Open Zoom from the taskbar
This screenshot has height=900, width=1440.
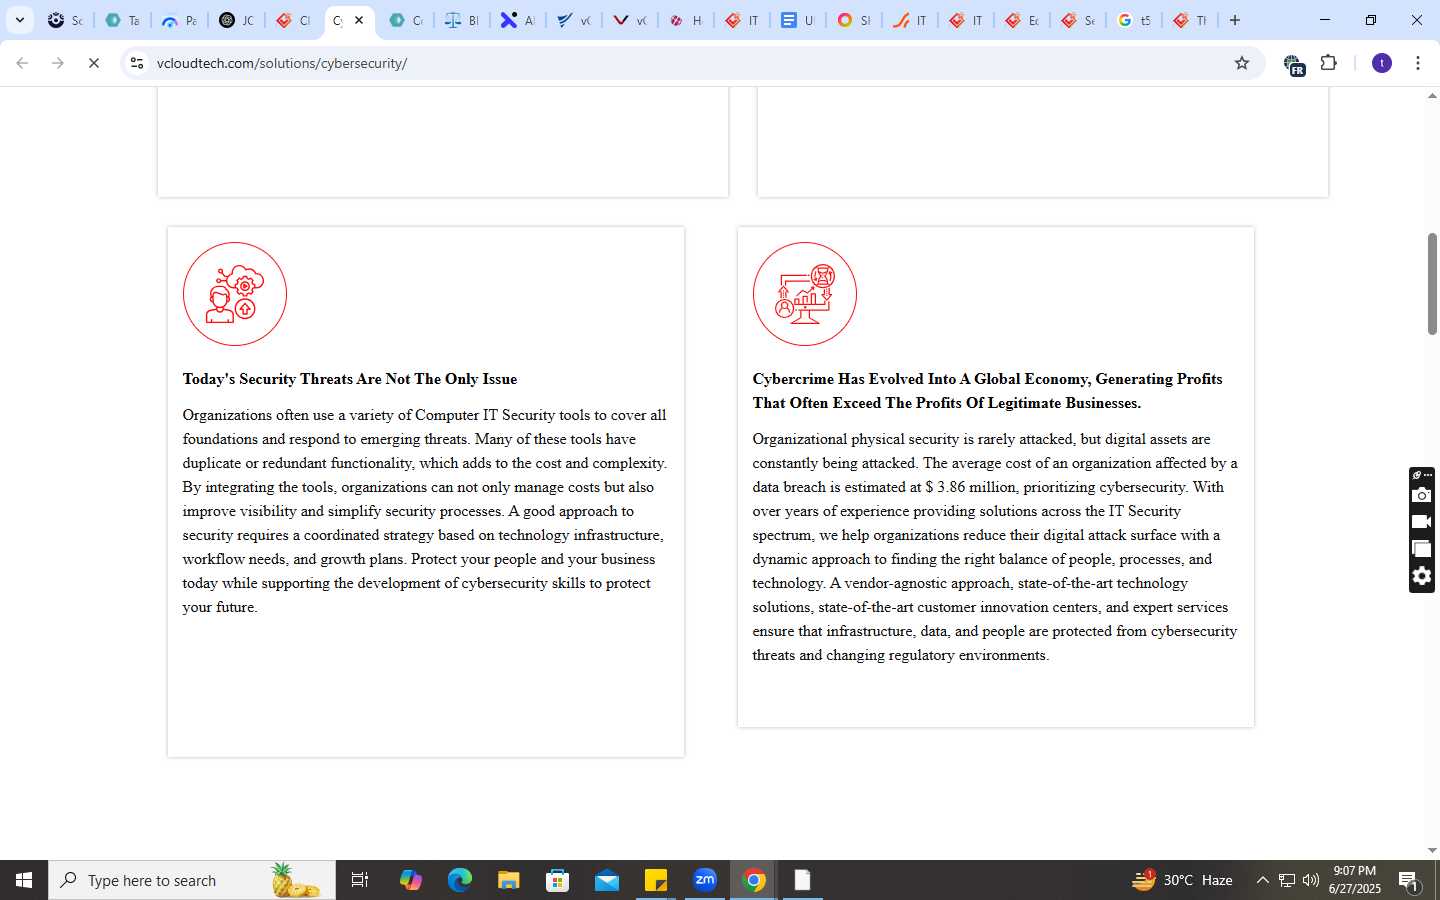click(x=705, y=880)
